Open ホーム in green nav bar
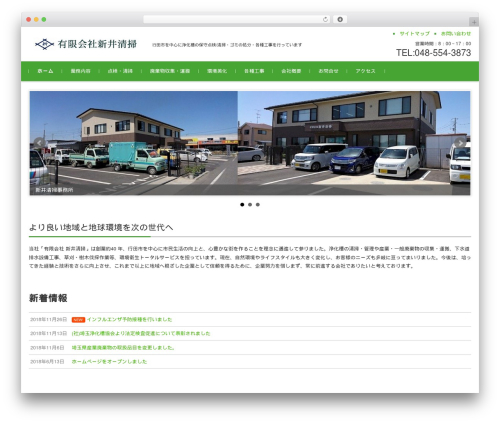 click(x=45, y=71)
